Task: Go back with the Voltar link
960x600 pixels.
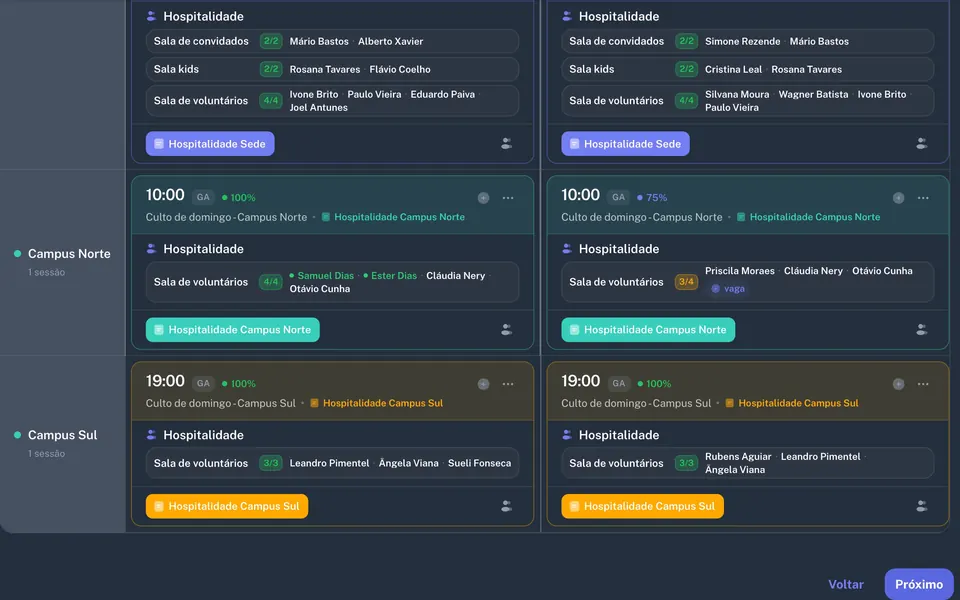Action: click(846, 584)
